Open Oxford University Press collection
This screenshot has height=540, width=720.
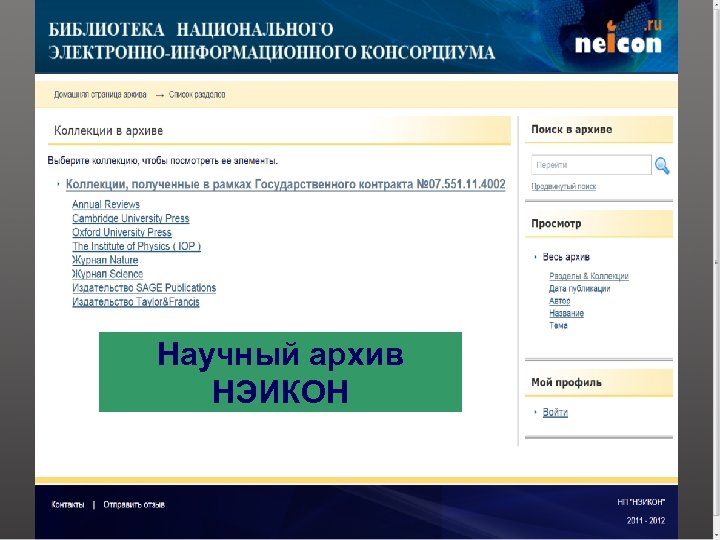(x=122, y=232)
